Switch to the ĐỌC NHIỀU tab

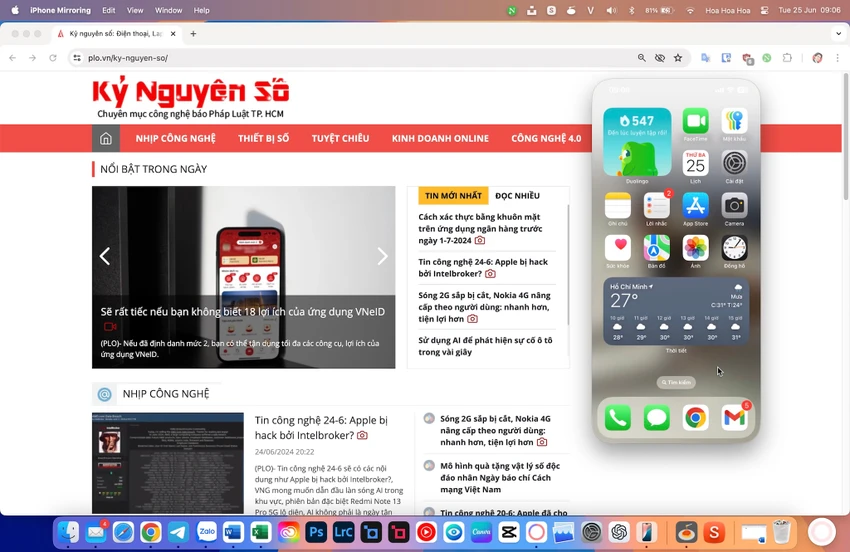coord(518,196)
